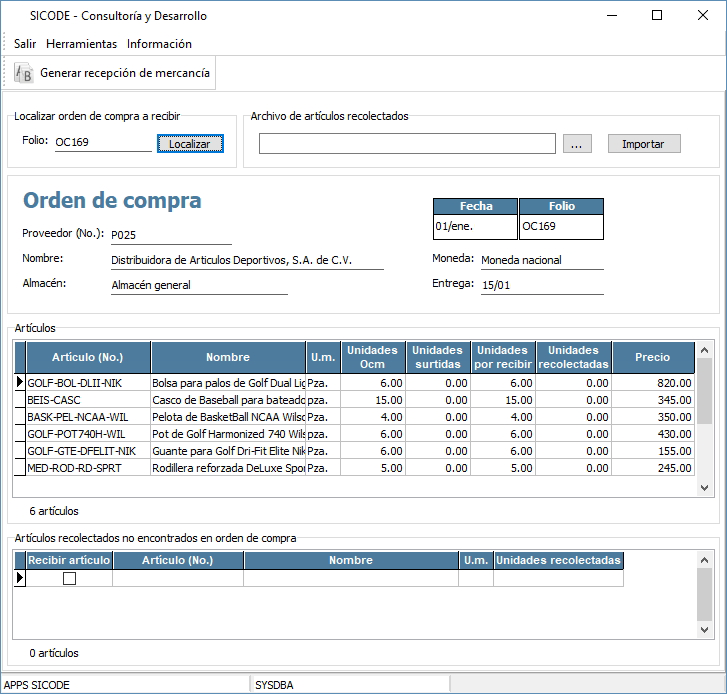Tick the Recibir artículo checkbox

coord(69,578)
